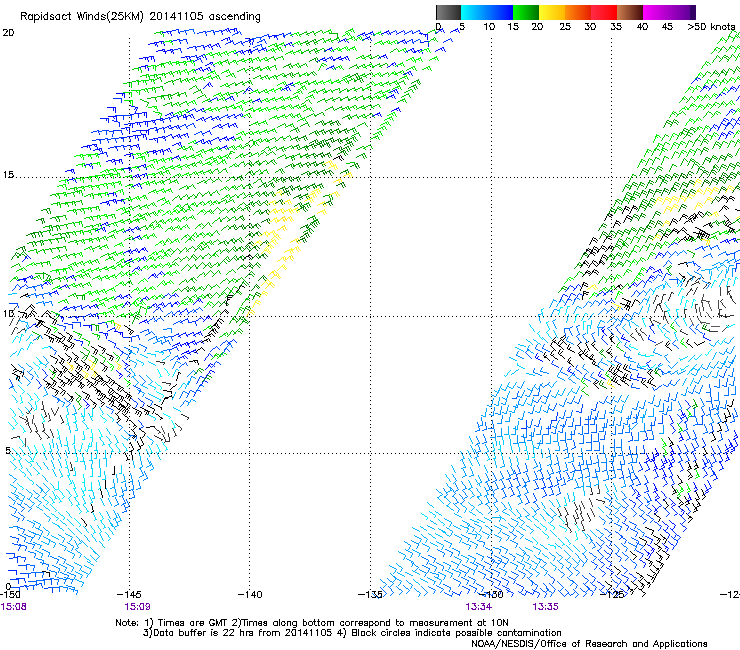This screenshot has height=650, width=740.
Task: Select the green 15-20 knots color swatch
Action: (526, 12)
